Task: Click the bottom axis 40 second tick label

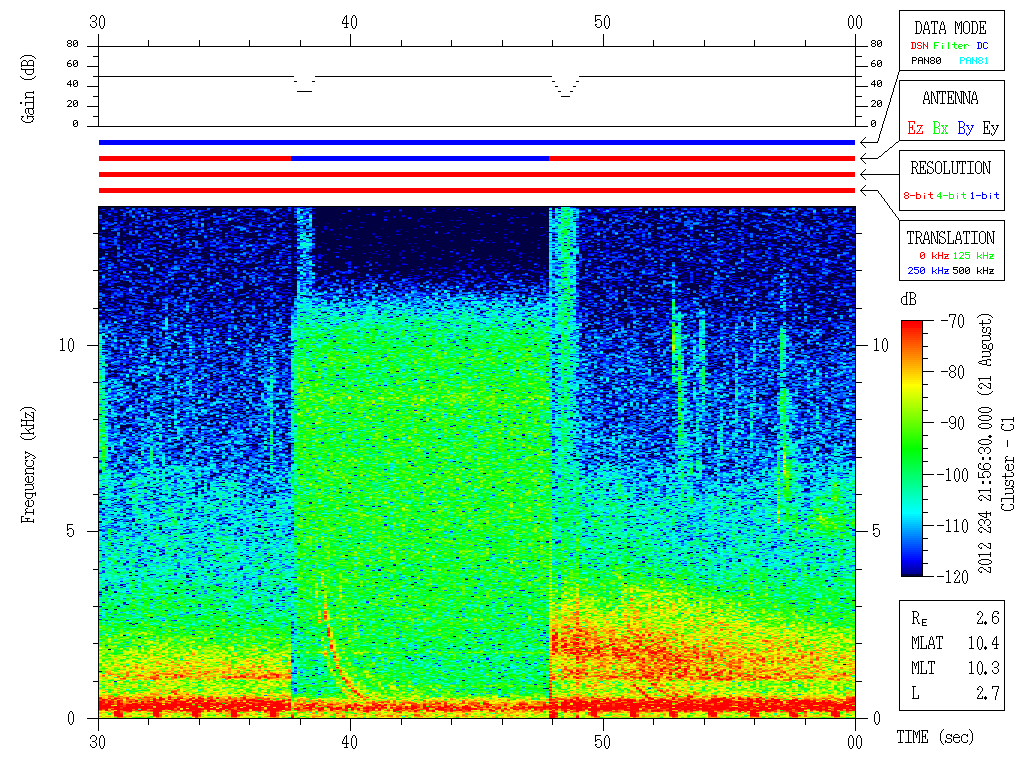Action: 349,743
